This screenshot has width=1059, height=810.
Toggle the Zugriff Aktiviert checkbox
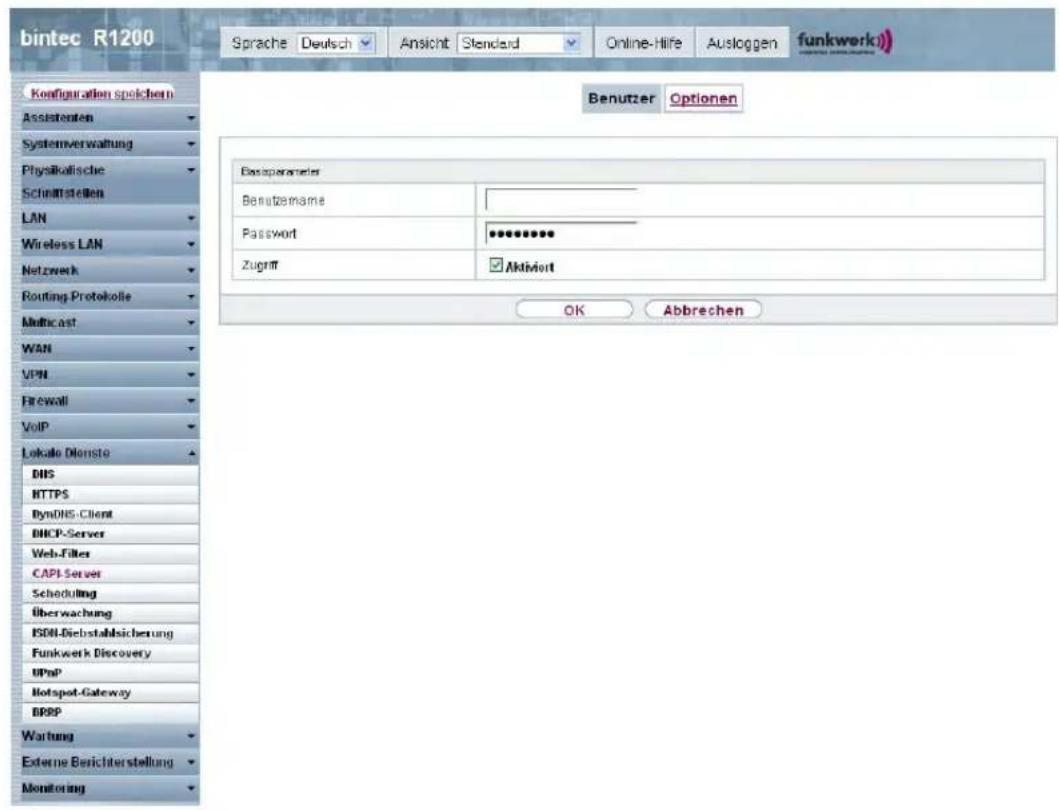496,265
